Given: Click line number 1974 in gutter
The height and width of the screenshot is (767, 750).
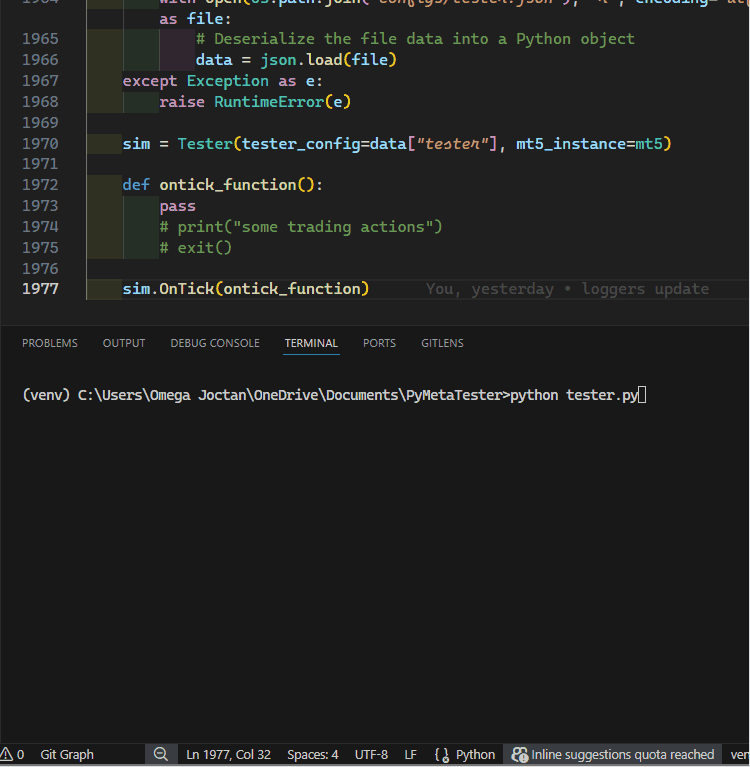Looking at the screenshot, I should (40, 227).
